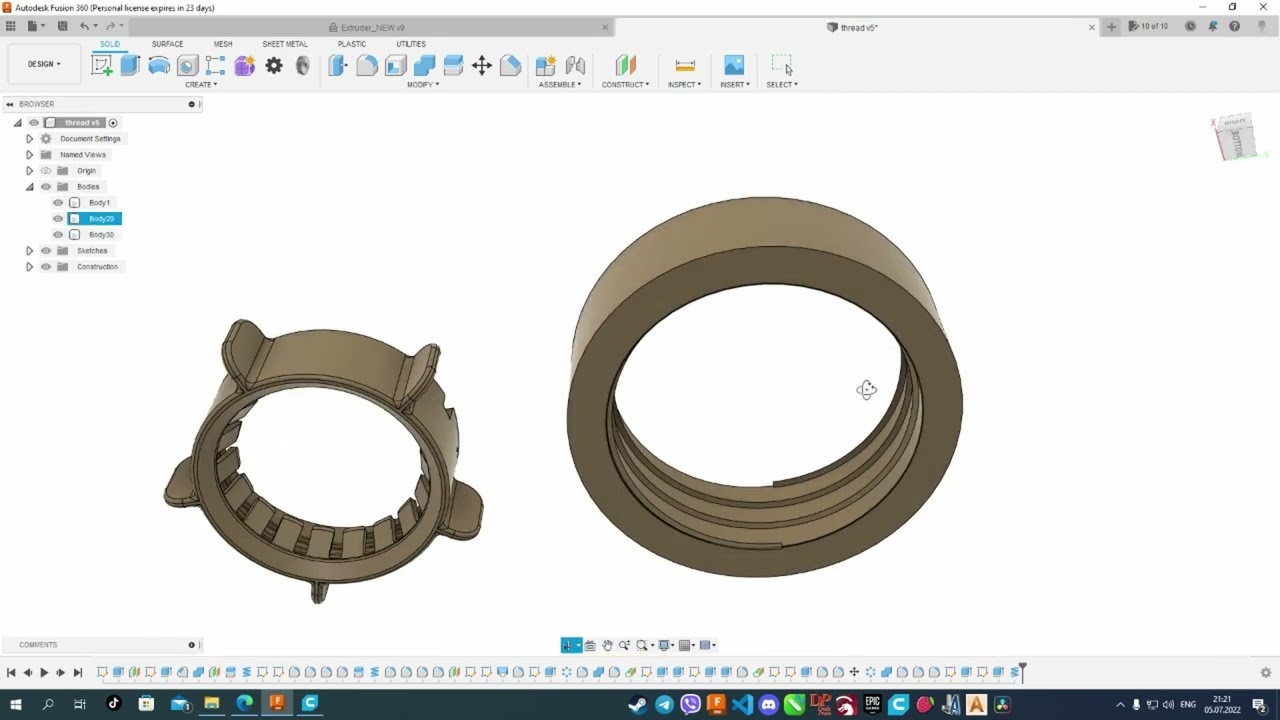1280x720 pixels.
Task: Expand Construction node
Action: click(29, 267)
